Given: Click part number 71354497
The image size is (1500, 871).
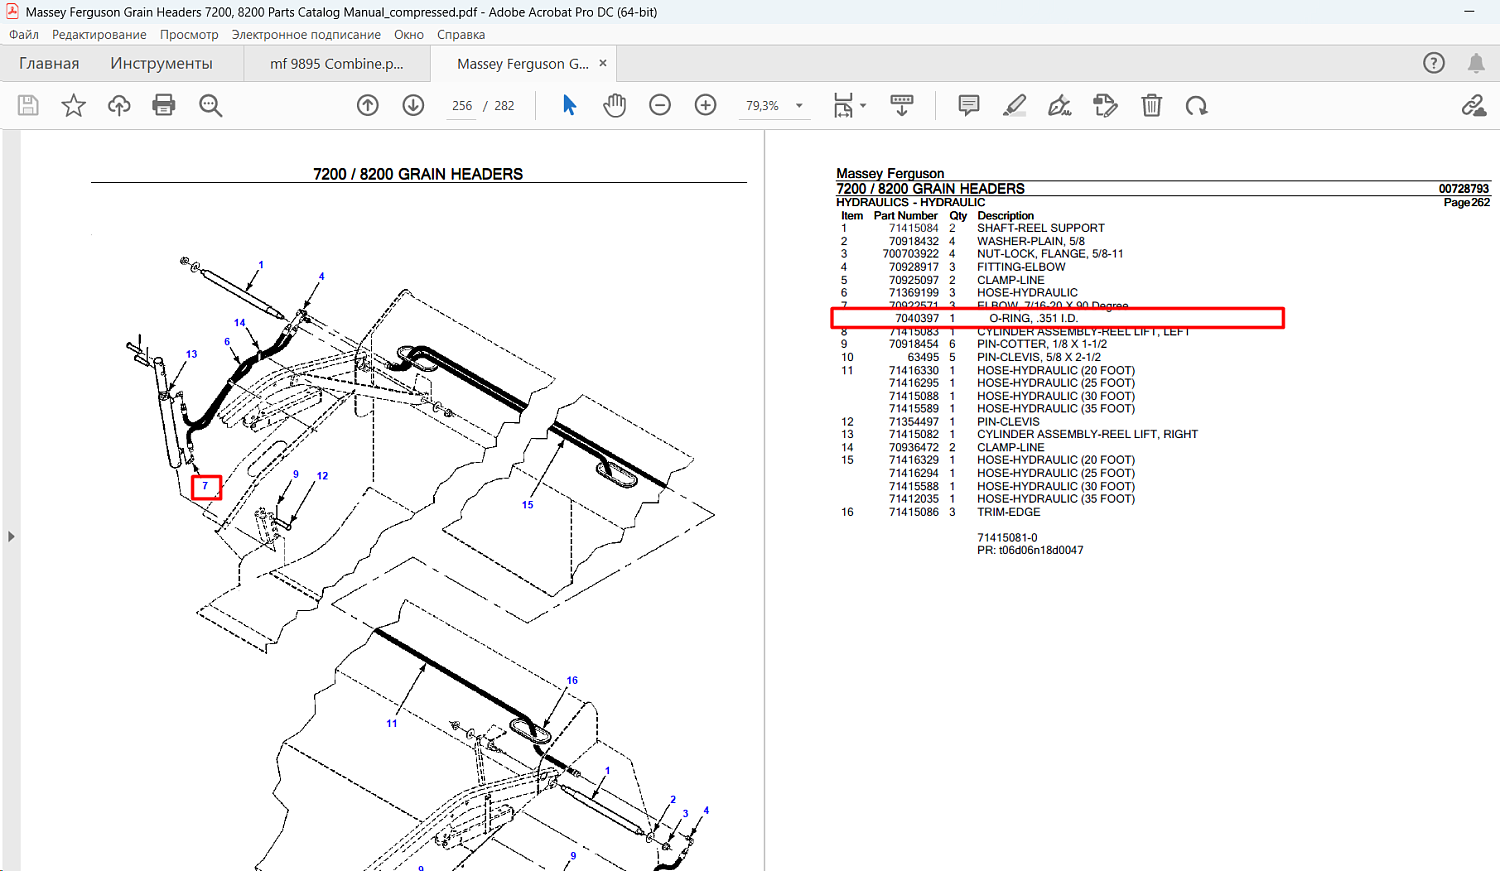Looking at the screenshot, I should pyautogui.click(x=914, y=421).
